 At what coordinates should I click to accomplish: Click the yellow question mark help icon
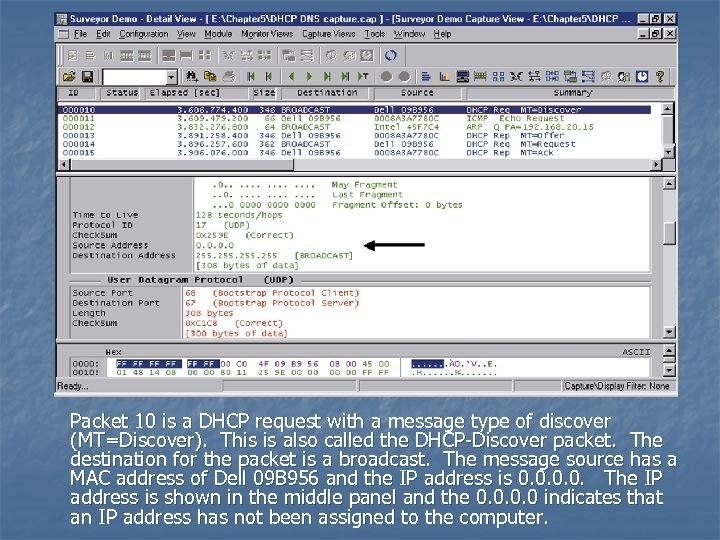[660, 76]
